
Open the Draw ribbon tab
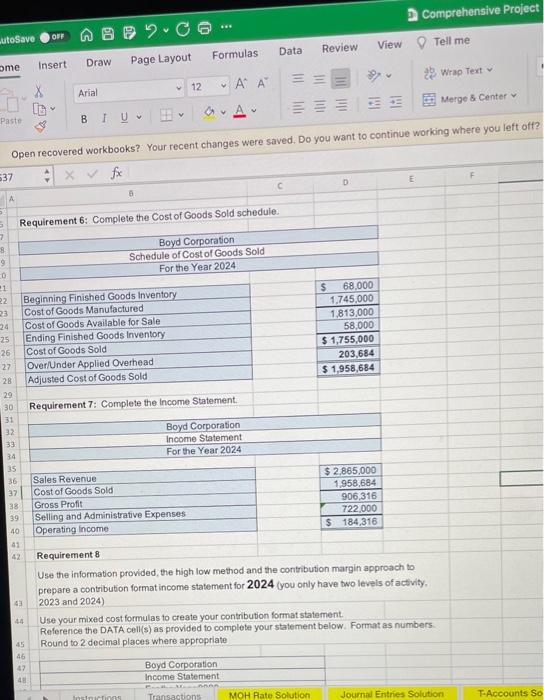pos(99,62)
